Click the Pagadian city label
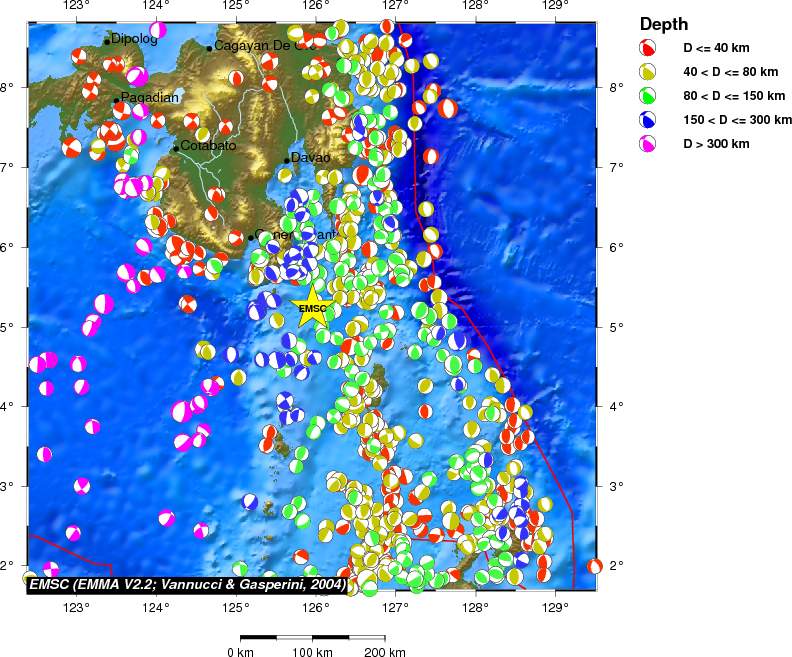This screenshot has width=792, height=657. (x=150, y=97)
